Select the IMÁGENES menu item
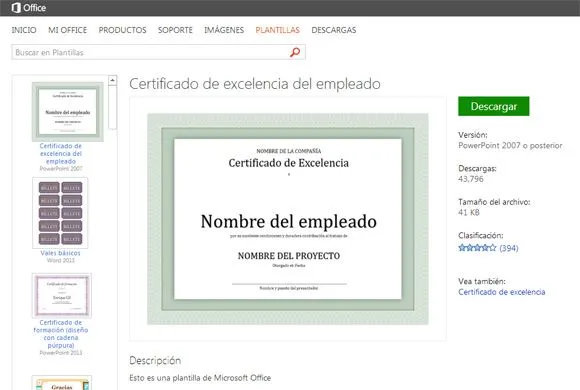The image size is (580, 390). coord(224,30)
